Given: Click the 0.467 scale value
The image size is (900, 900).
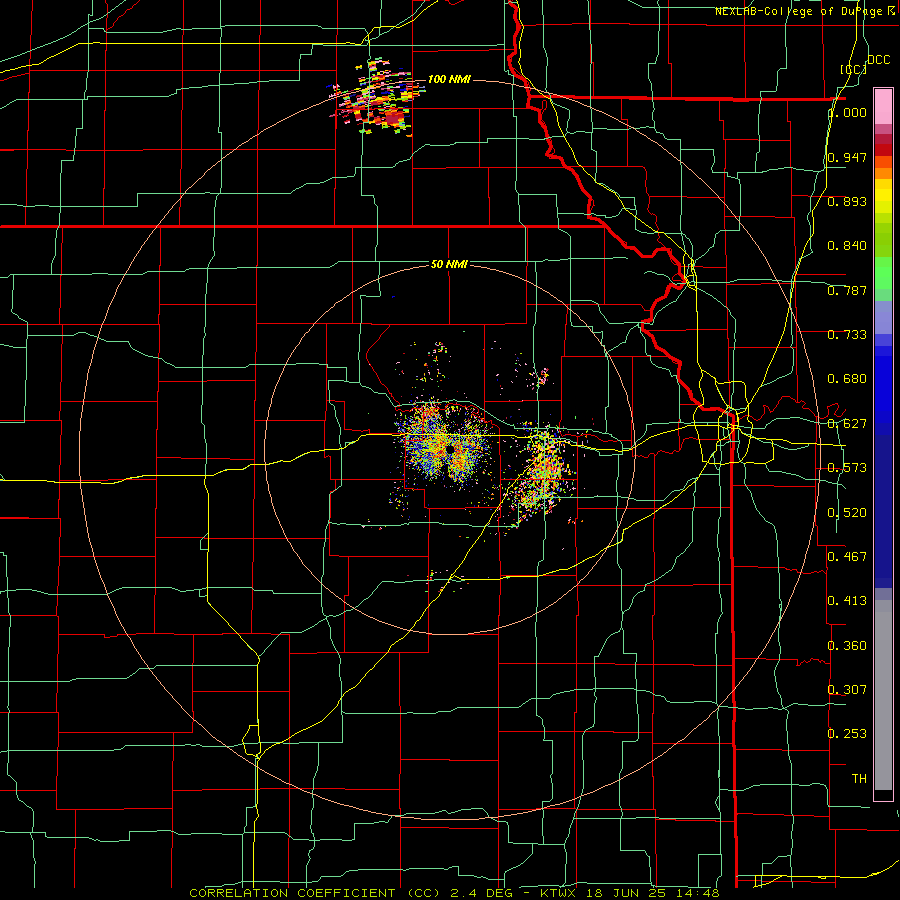Looking at the screenshot, I should [x=847, y=557].
